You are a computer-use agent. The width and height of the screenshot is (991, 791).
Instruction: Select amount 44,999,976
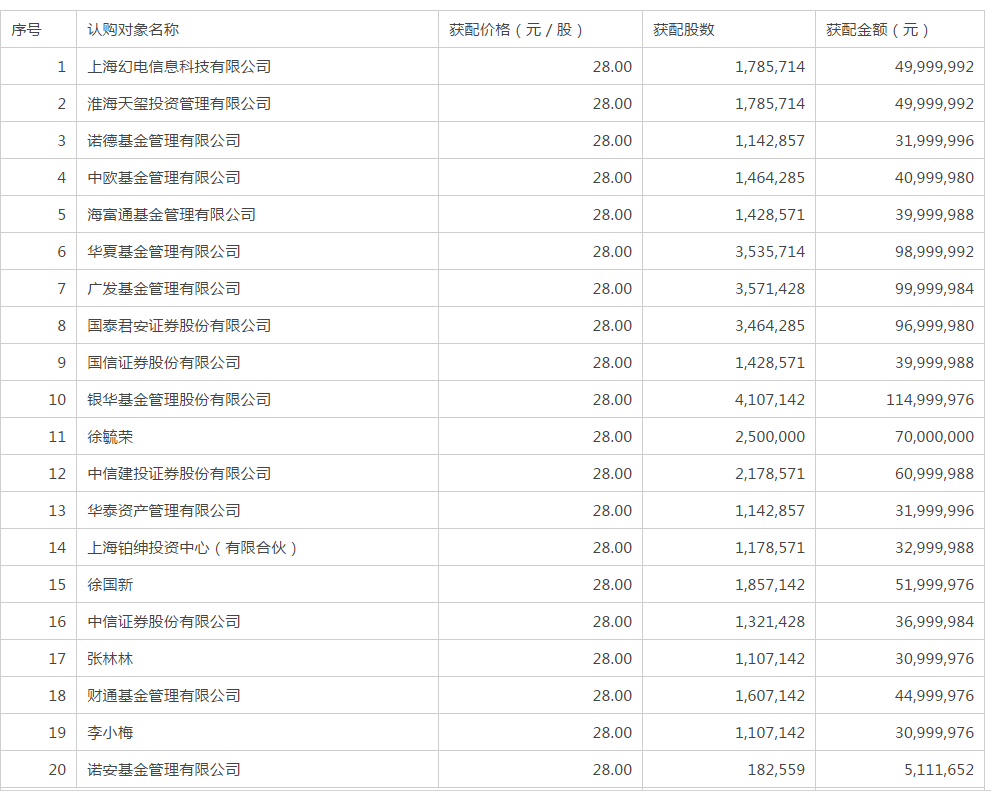934,696
